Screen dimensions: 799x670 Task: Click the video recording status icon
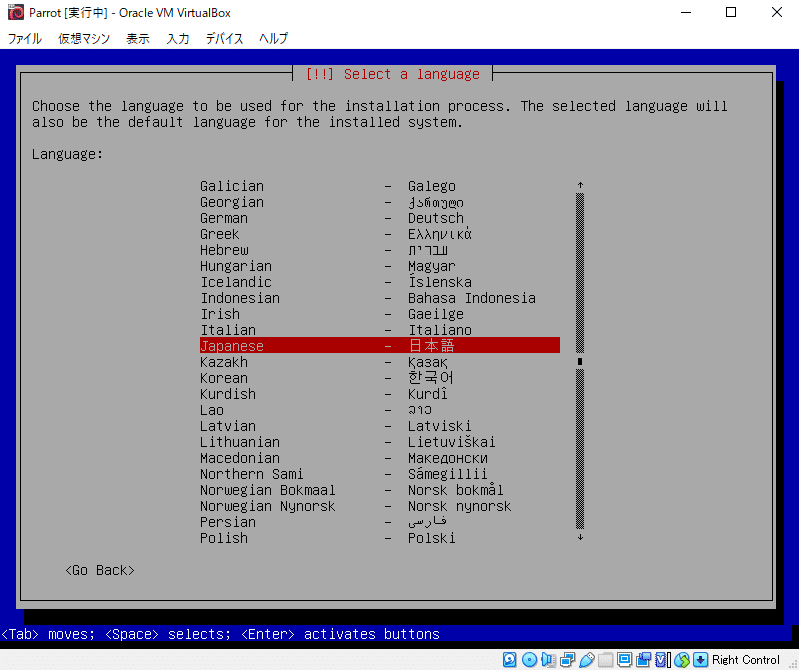click(643, 660)
